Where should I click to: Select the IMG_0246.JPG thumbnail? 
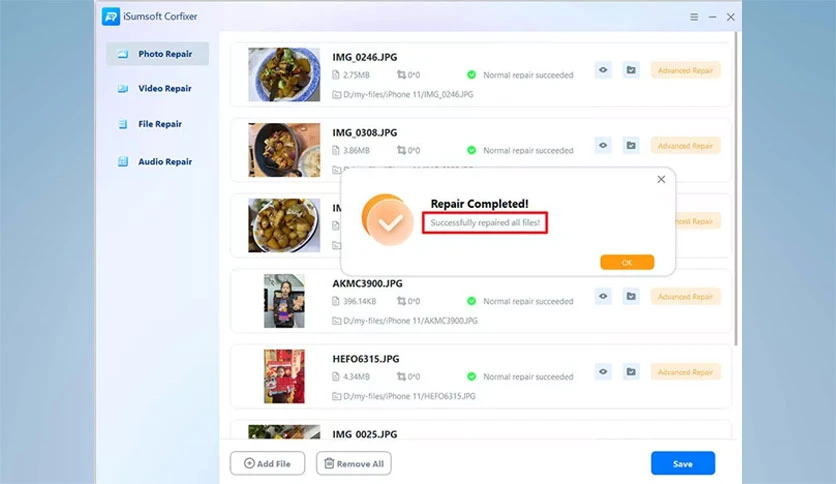point(284,75)
